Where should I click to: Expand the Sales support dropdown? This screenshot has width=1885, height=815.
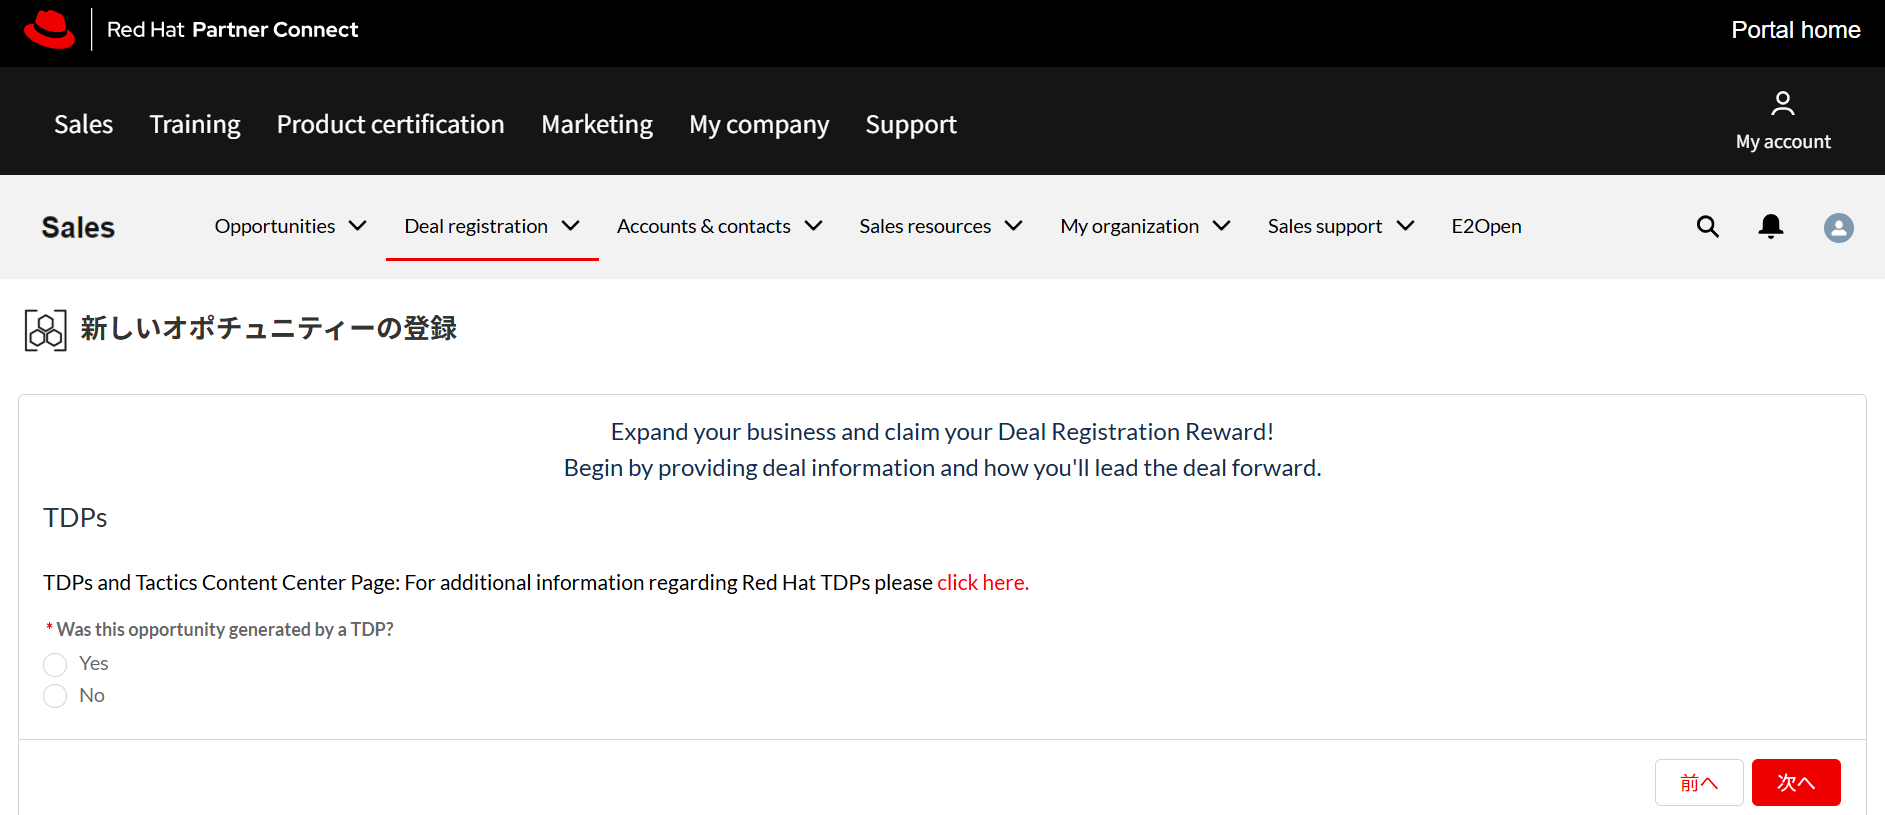[1340, 226]
